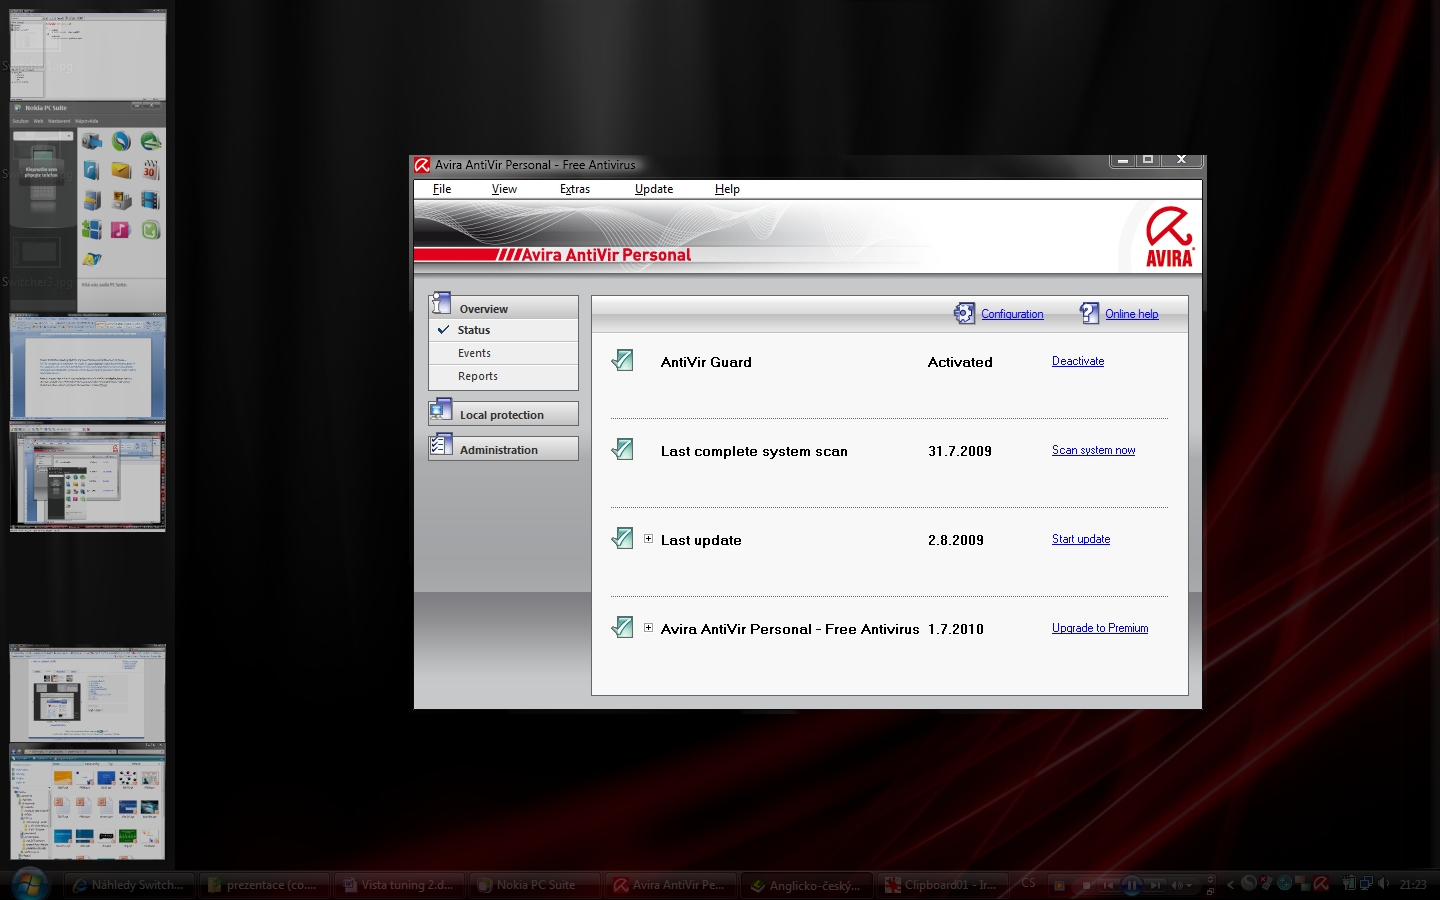Screen dimensions: 1440x900
Task: Click the Administration checklist icon
Action: [x=441, y=445]
